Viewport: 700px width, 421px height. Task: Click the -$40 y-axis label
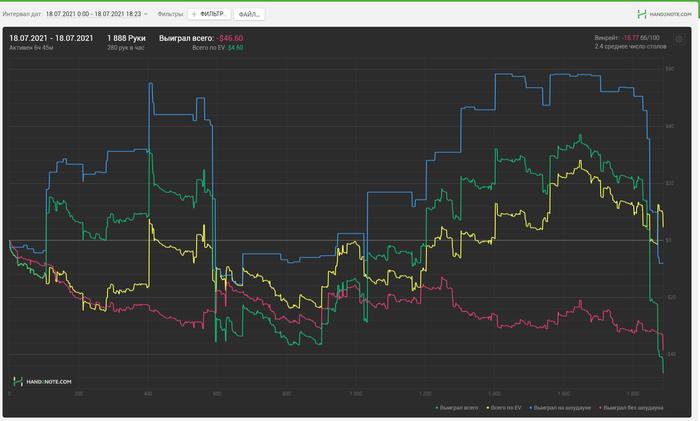pos(669,354)
